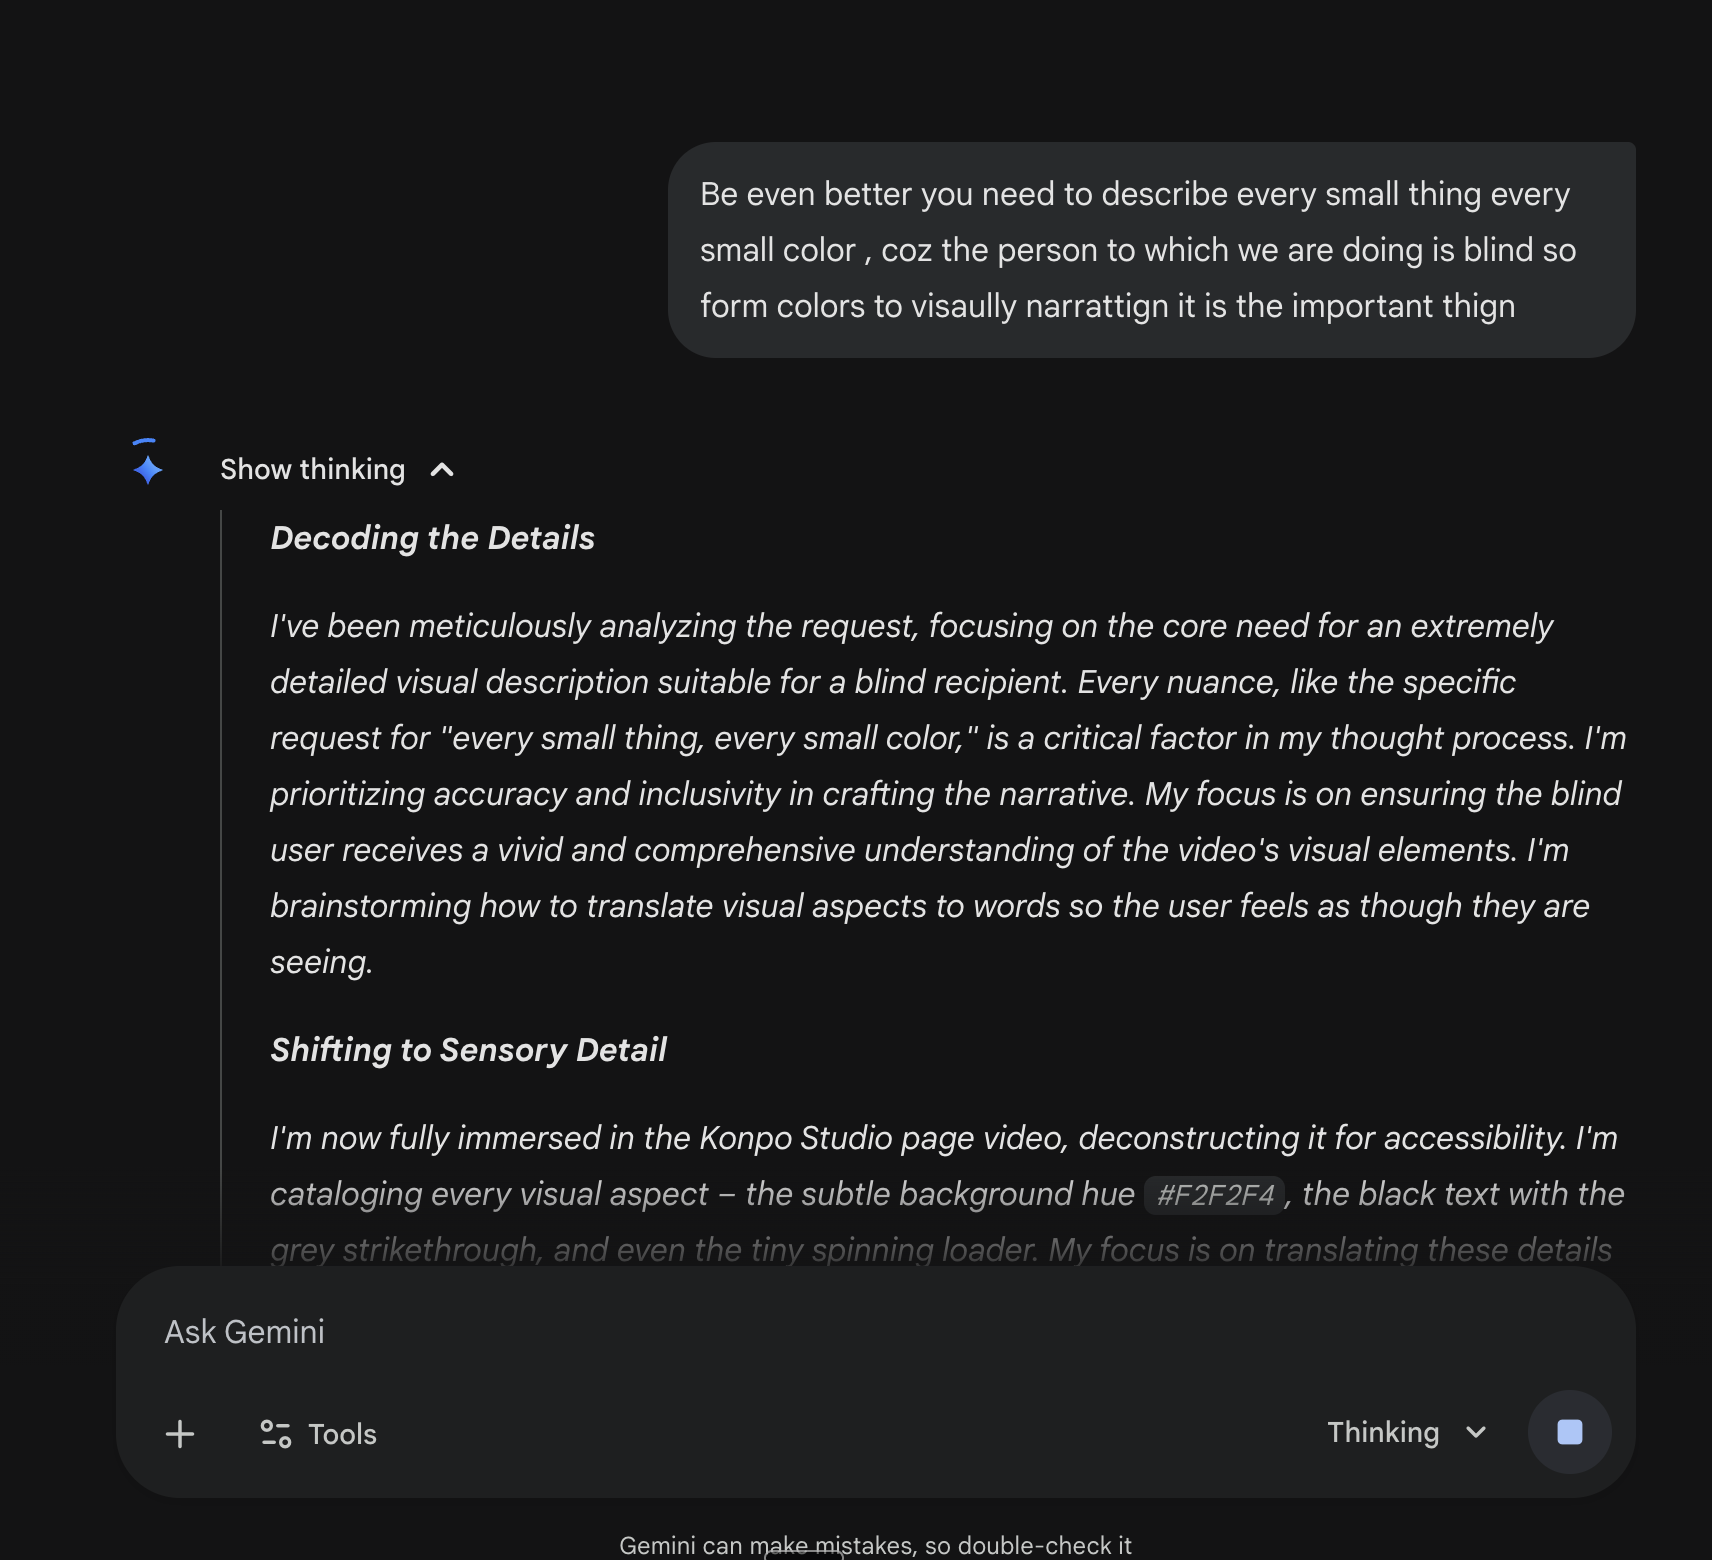Click the faded "grey strikethrough" text line
The height and width of the screenshot is (1560, 1712).
point(940,1250)
